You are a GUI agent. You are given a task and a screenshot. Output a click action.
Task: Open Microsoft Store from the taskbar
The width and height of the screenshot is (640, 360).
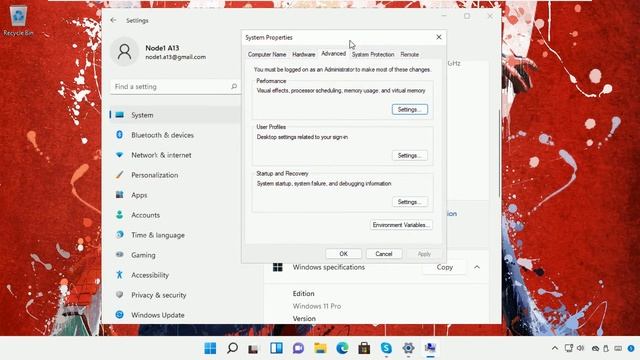pos(364,348)
